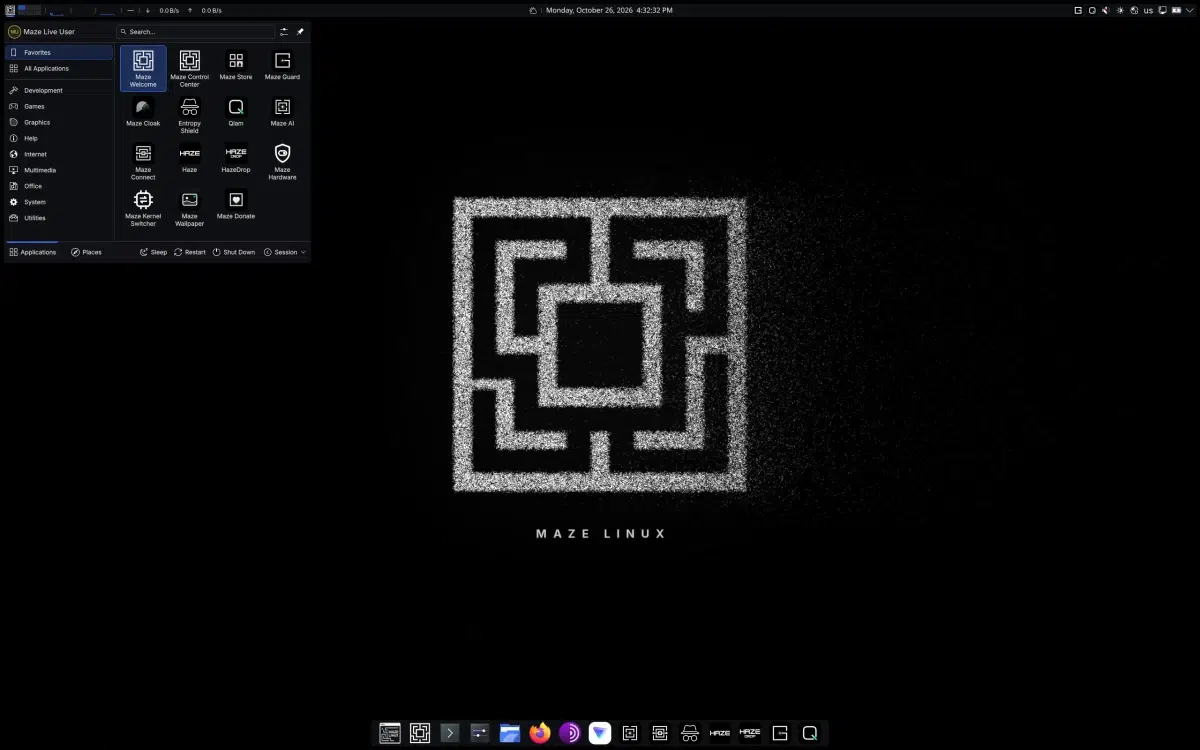Launch Haze from the favorites grid
Image resolution: width=1200 pixels, height=750 pixels.
(190, 159)
